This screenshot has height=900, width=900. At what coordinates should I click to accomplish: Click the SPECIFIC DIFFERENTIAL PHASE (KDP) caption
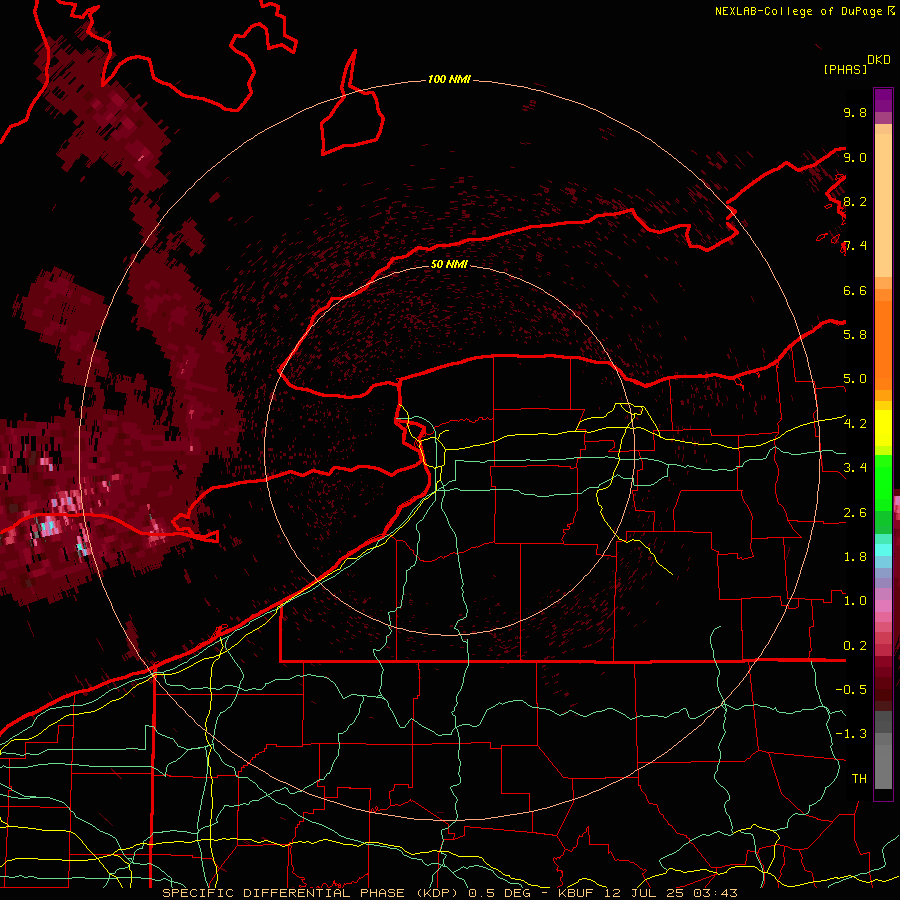312,893
